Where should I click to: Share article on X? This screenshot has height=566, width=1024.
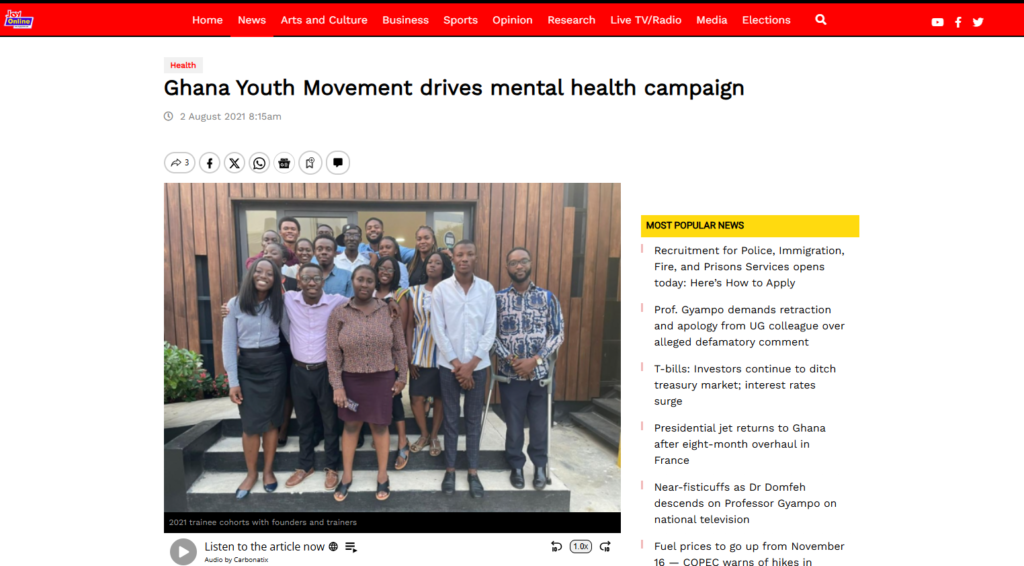click(234, 163)
